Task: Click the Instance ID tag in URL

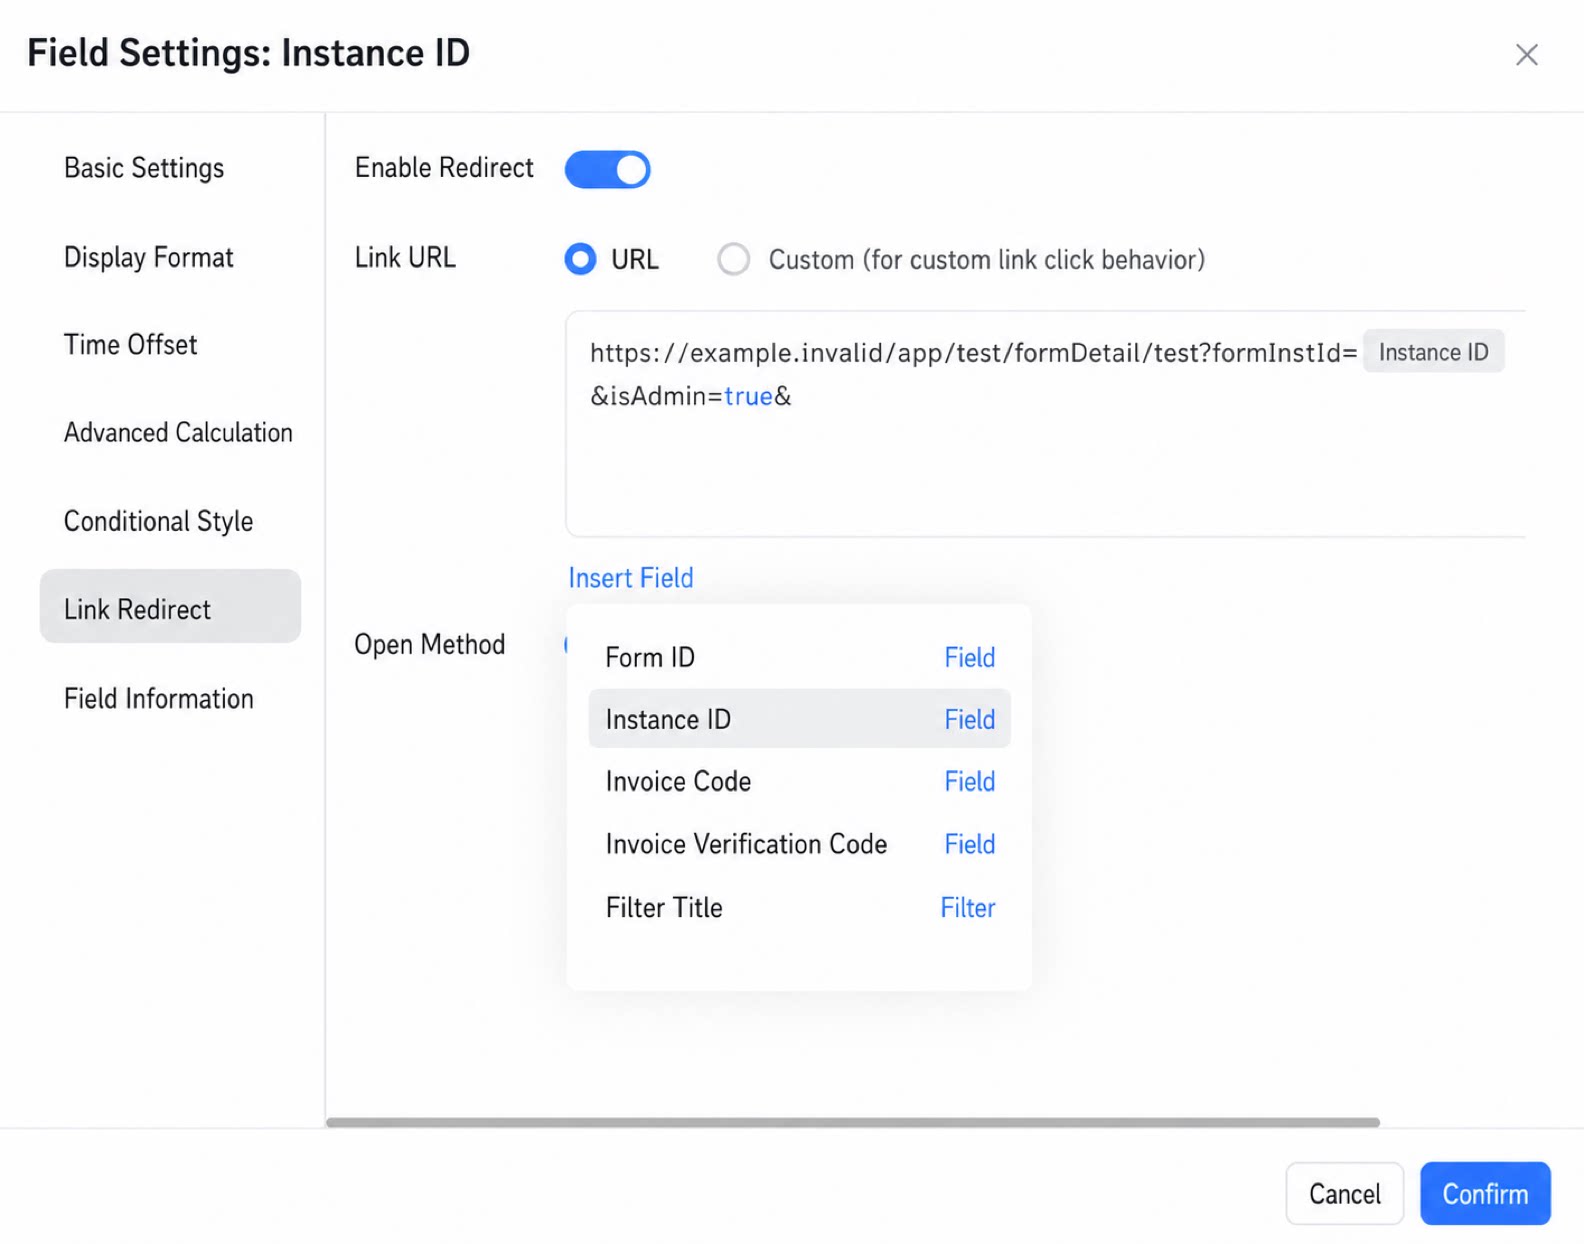Action: [1433, 352]
